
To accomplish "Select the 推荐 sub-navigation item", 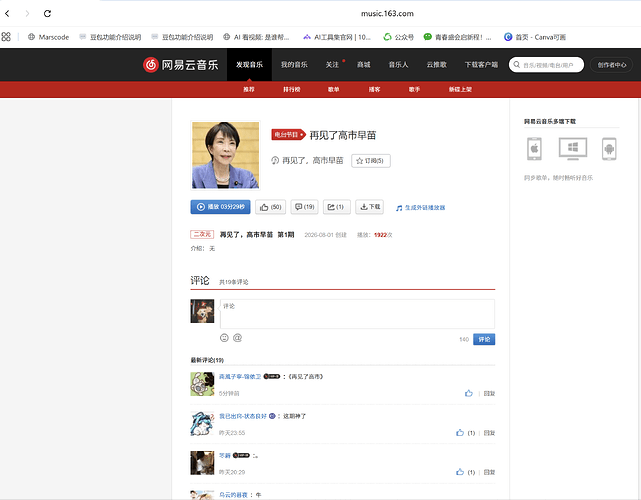I will pos(249,89).
